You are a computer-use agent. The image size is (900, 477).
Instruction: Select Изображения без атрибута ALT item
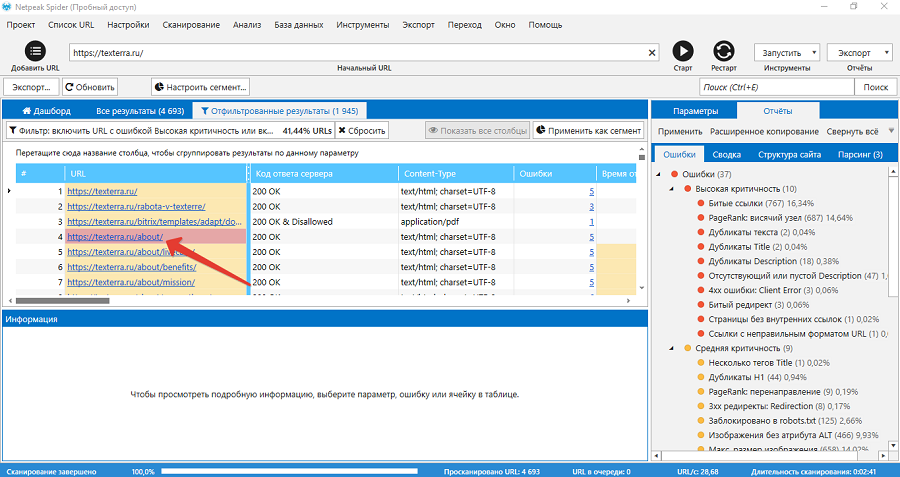coord(793,435)
